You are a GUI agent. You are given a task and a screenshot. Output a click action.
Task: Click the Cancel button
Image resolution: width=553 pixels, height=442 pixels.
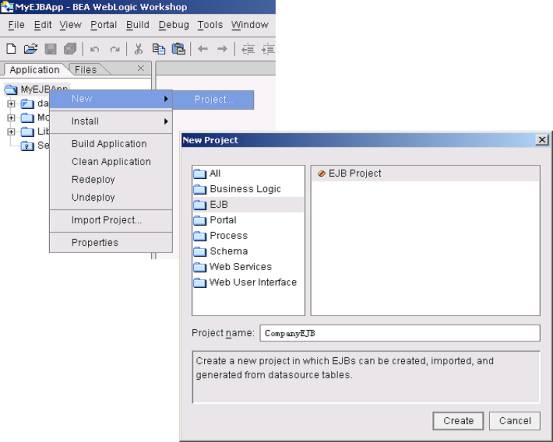tap(515, 420)
